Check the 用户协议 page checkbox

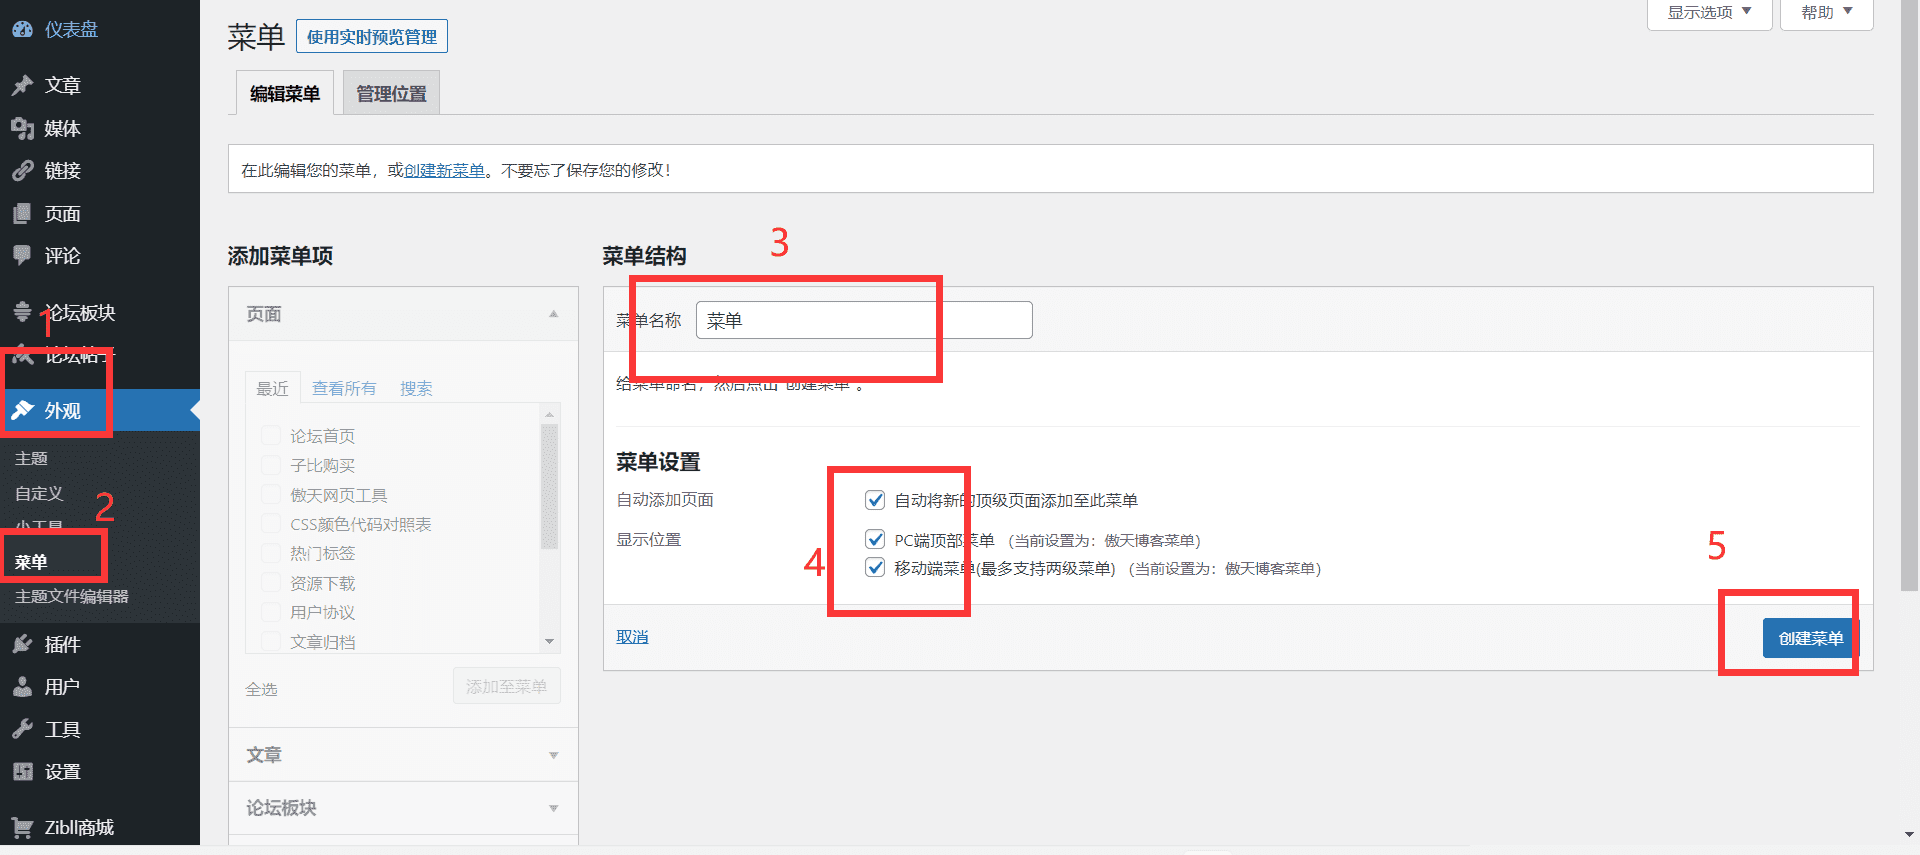270,612
